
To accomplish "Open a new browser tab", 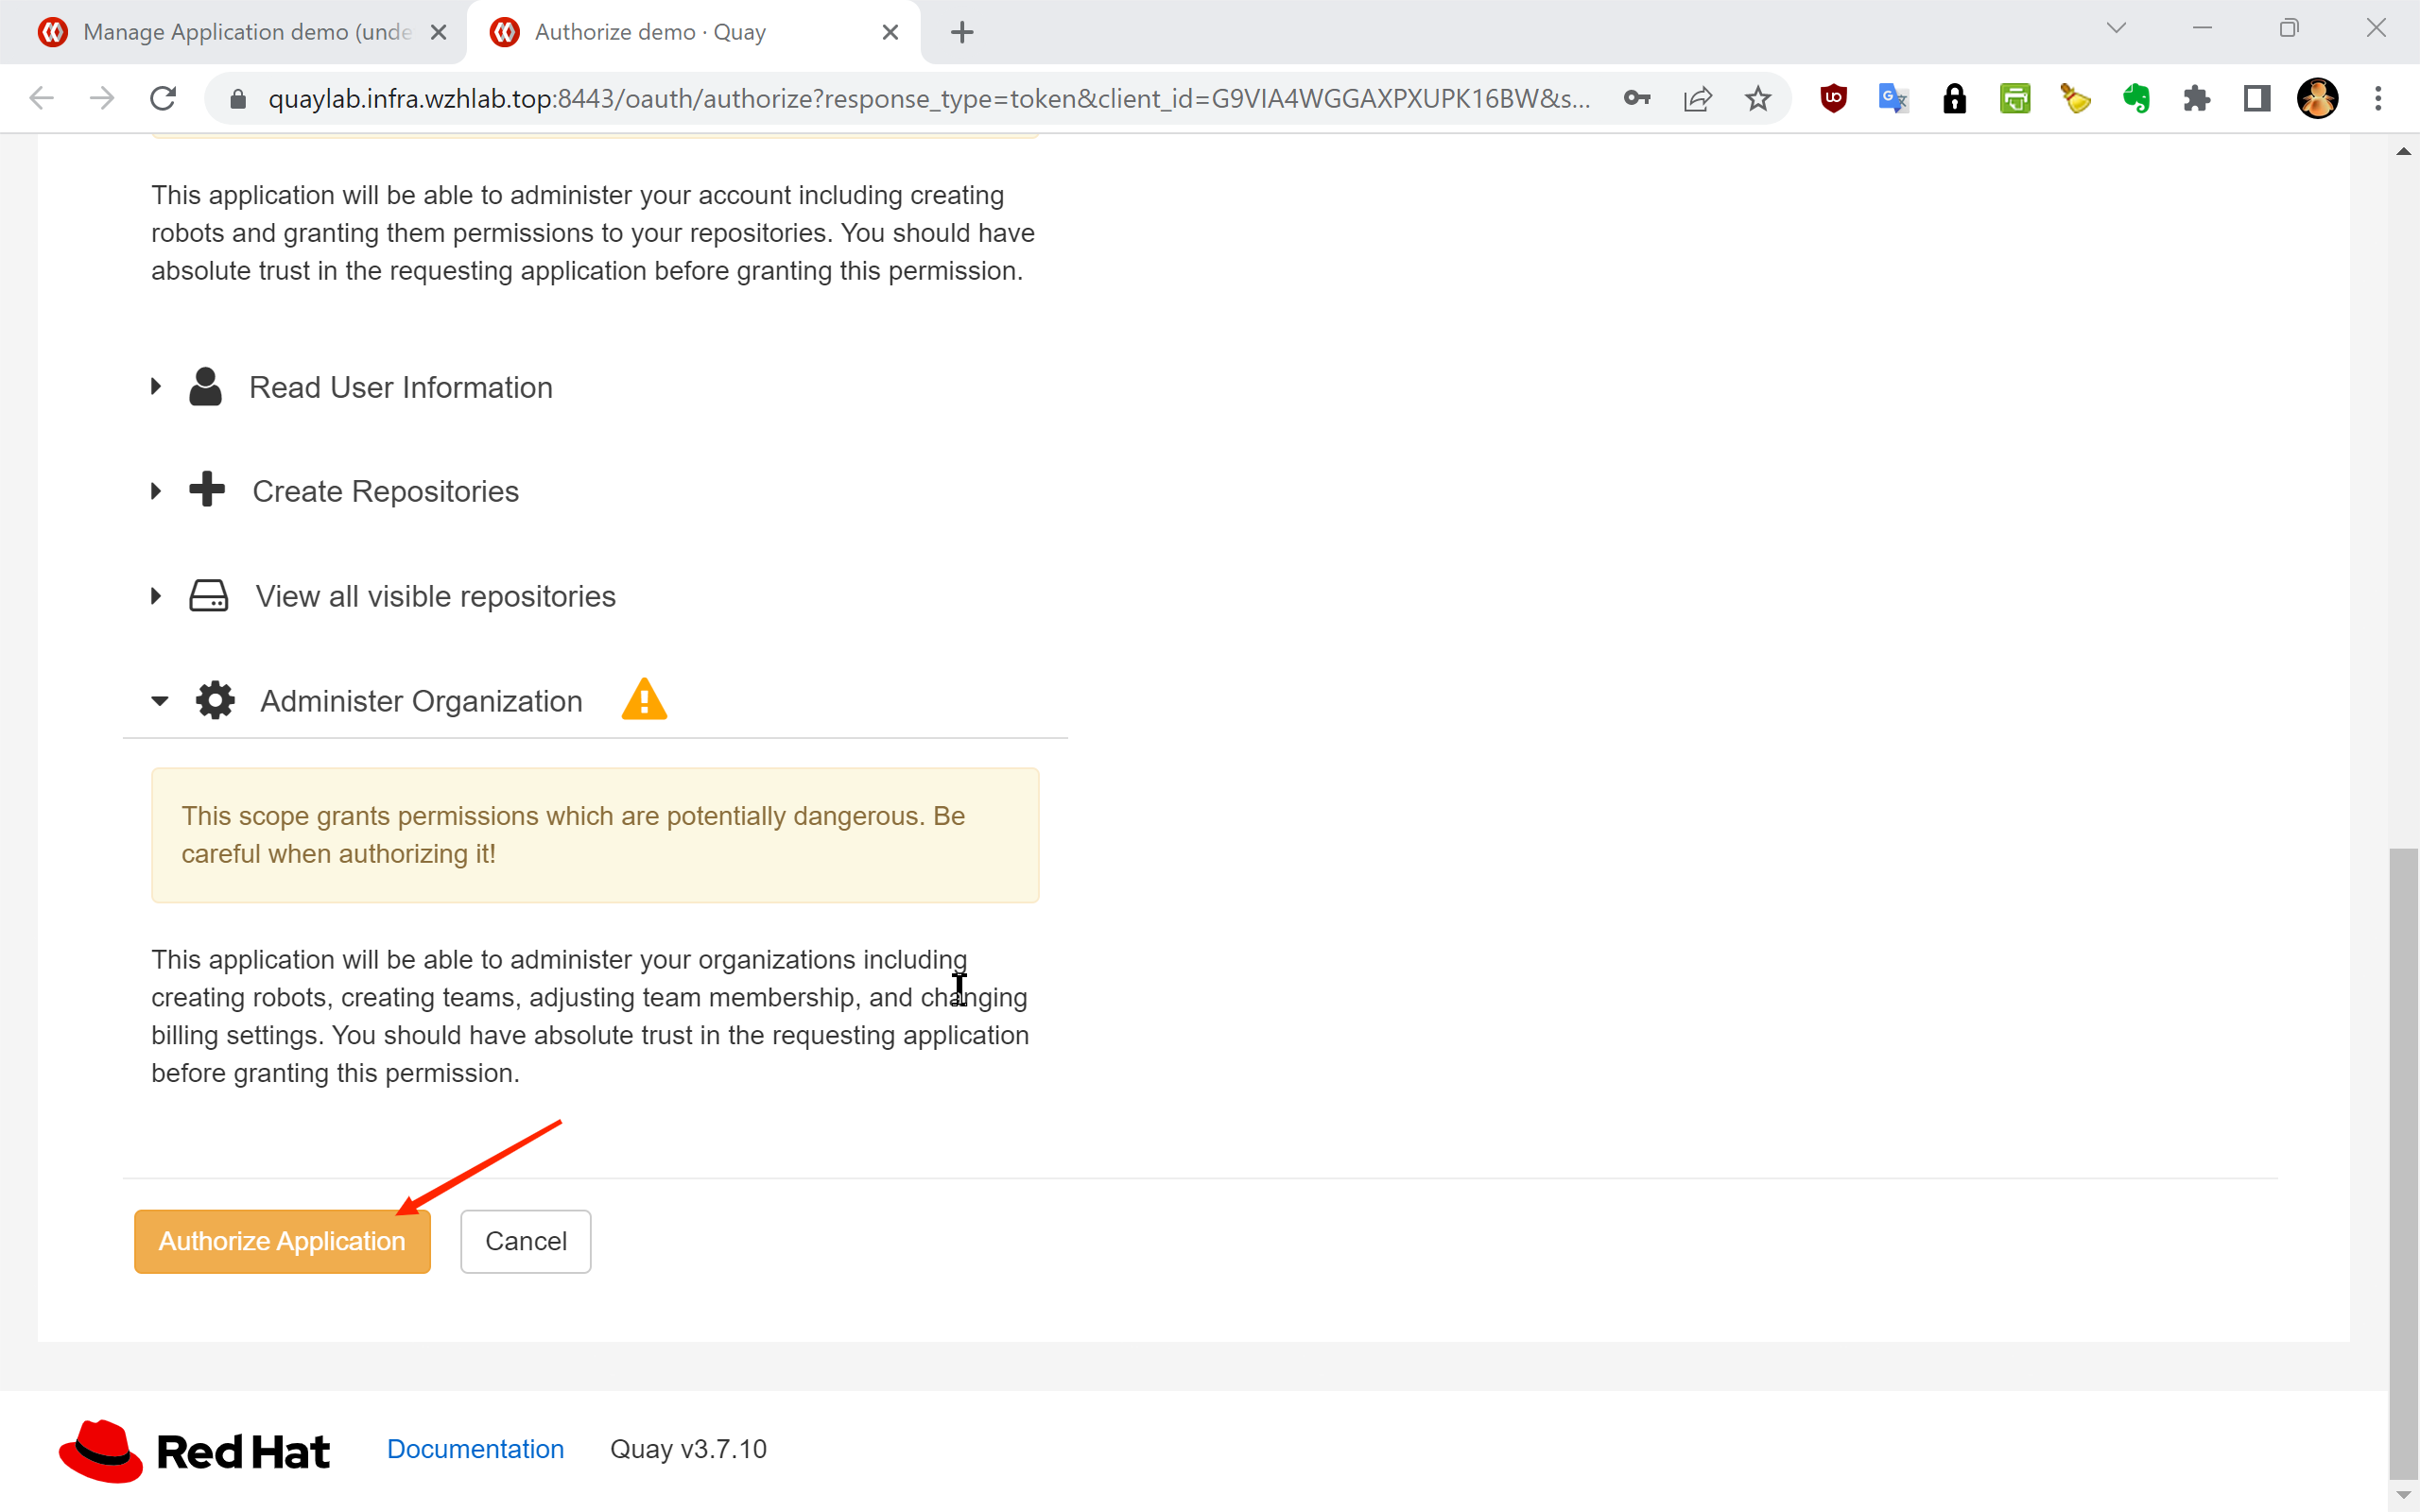I will point(962,32).
